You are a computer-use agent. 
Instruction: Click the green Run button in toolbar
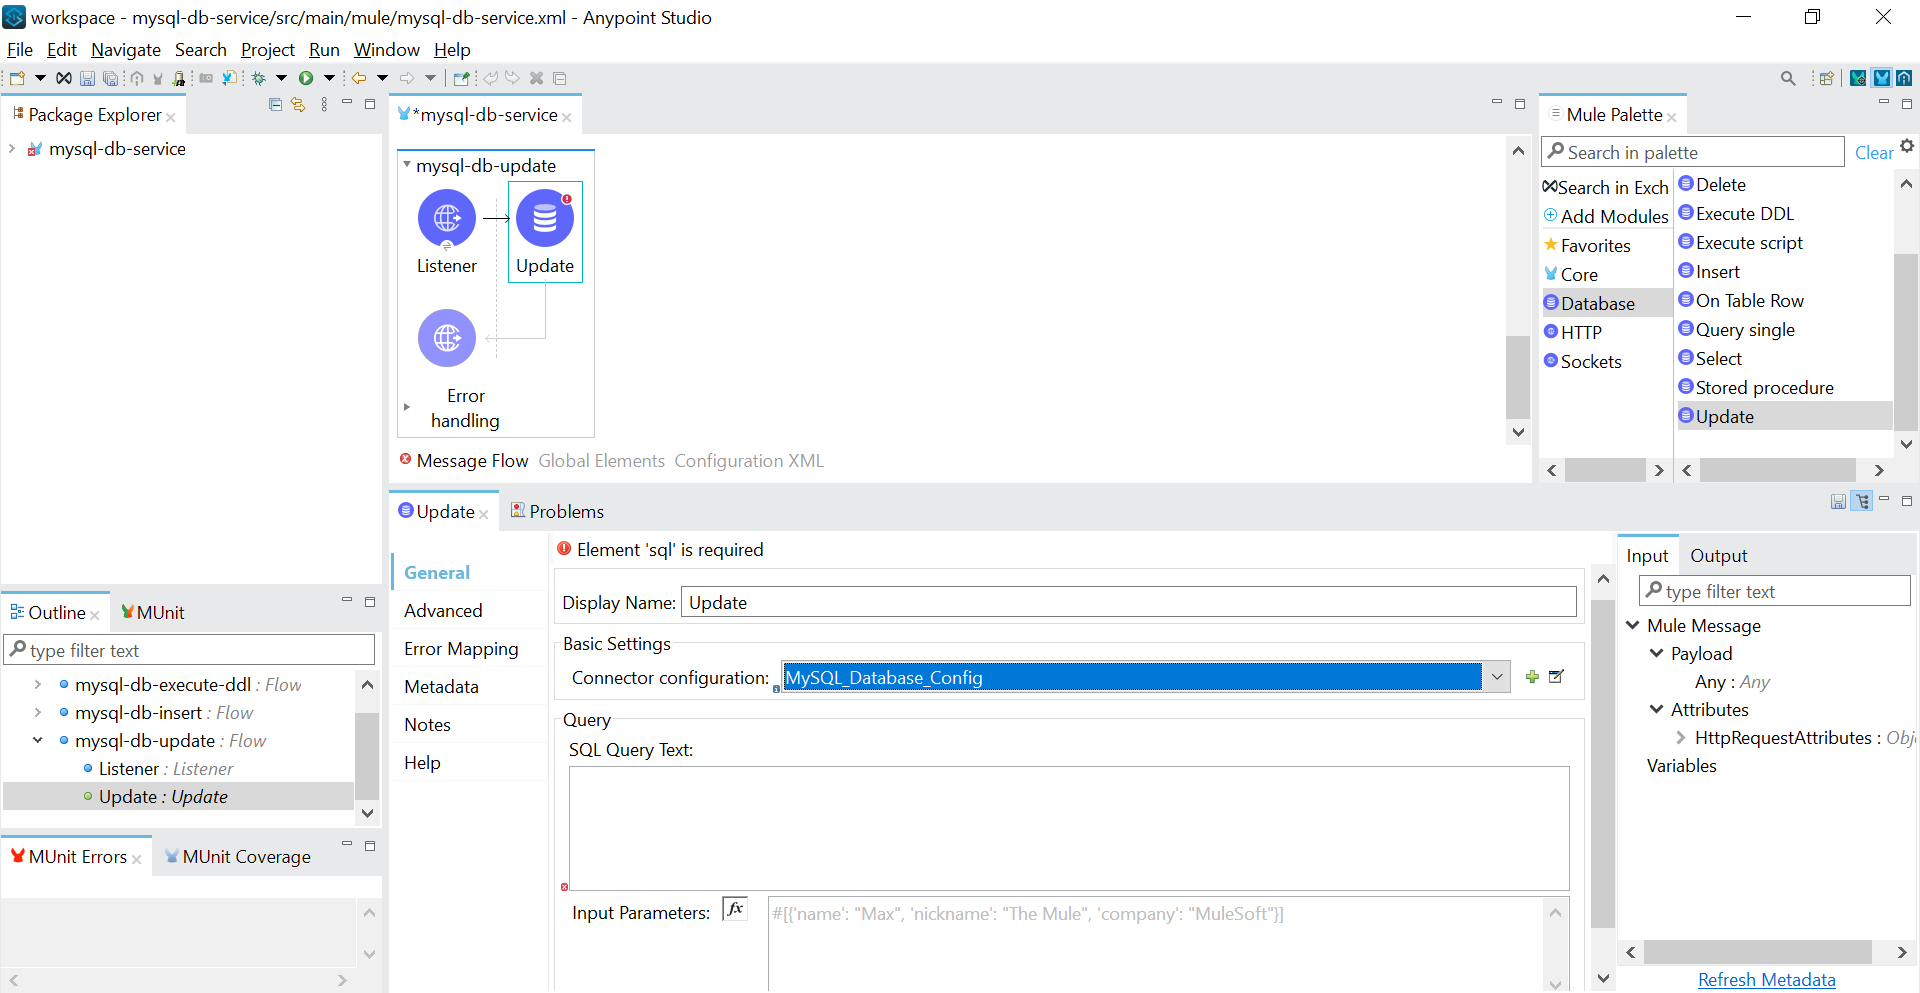[x=306, y=78]
